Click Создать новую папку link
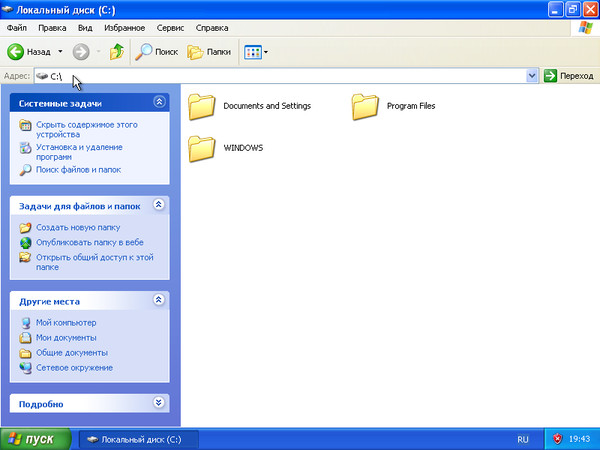The width and height of the screenshot is (600, 450). pos(78,227)
